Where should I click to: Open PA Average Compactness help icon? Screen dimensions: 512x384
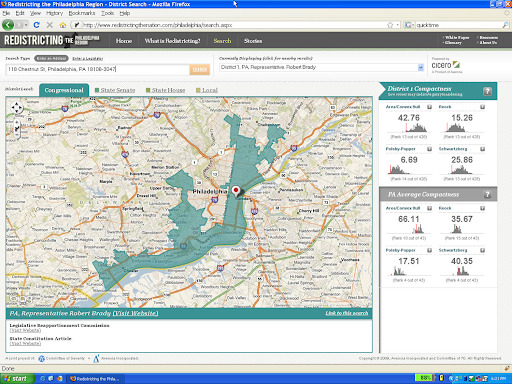point(487,194)
